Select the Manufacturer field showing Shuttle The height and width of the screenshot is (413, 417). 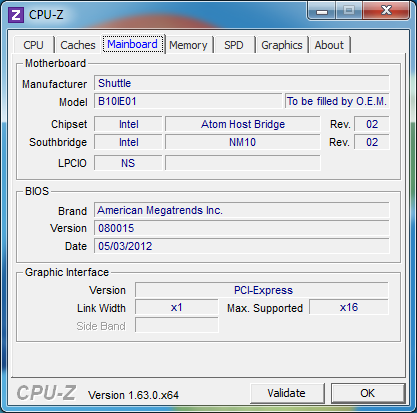click(x=241, y=83)
